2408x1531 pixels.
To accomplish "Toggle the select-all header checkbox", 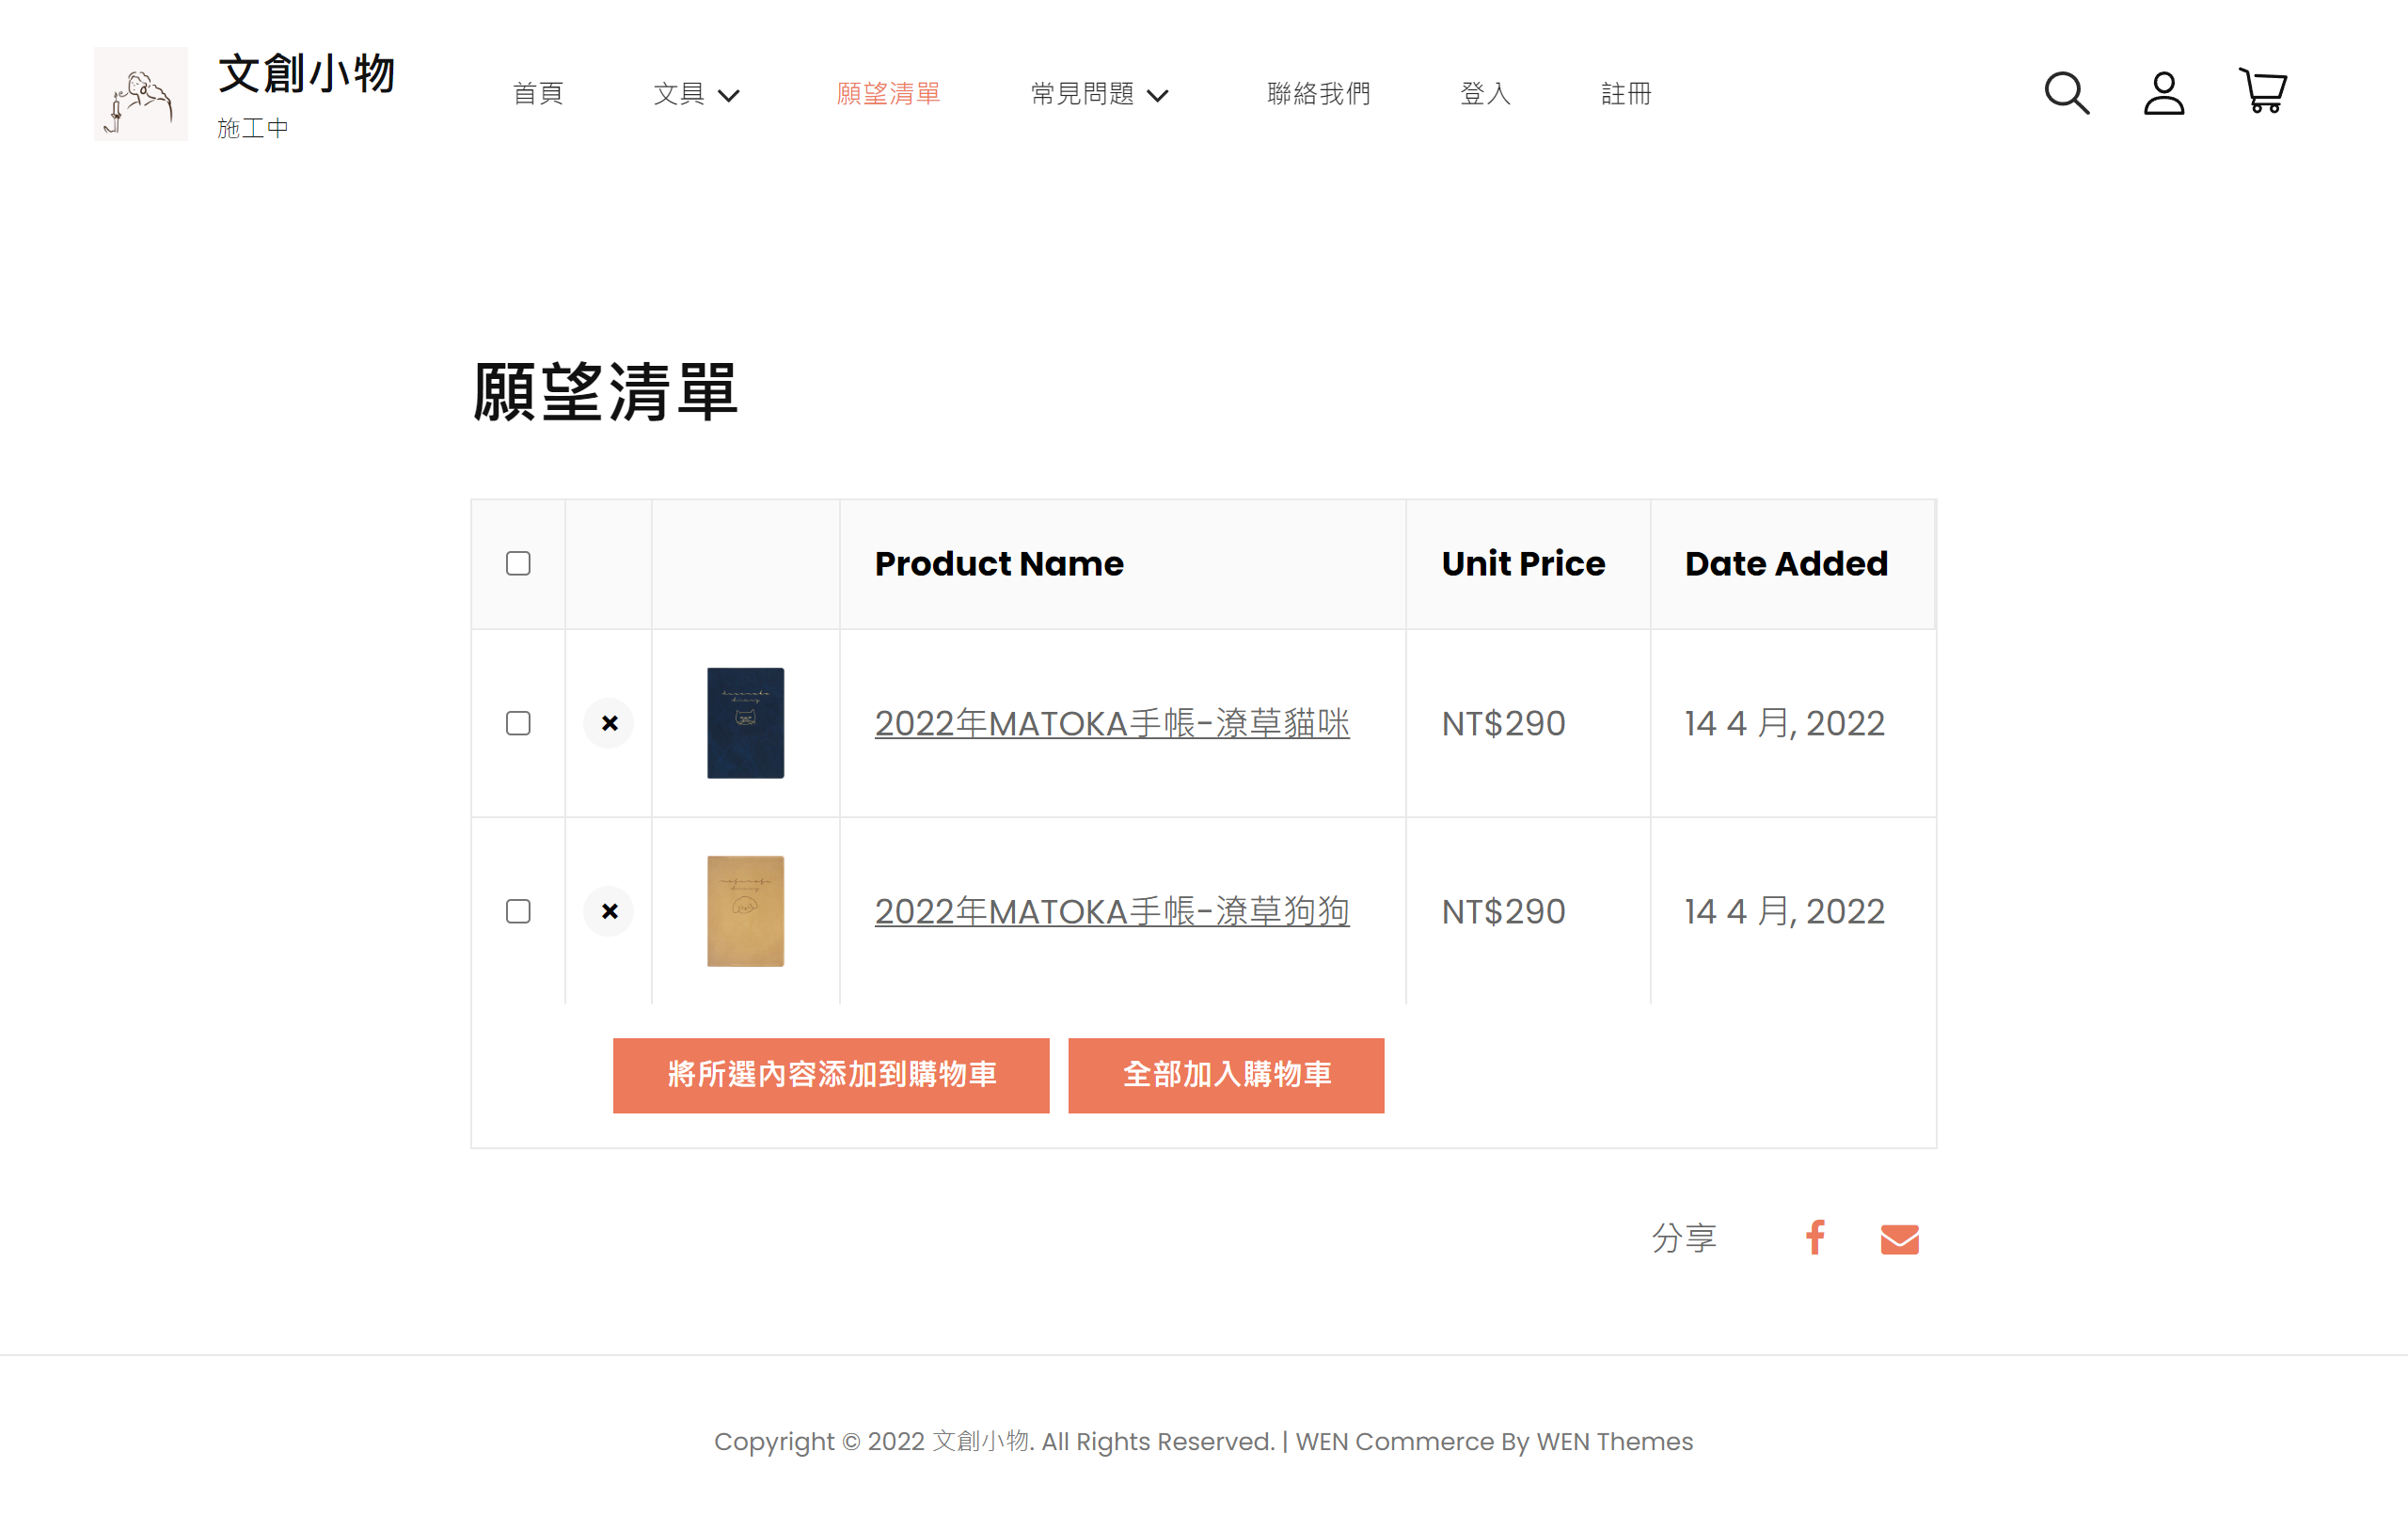I will (518, 564).
